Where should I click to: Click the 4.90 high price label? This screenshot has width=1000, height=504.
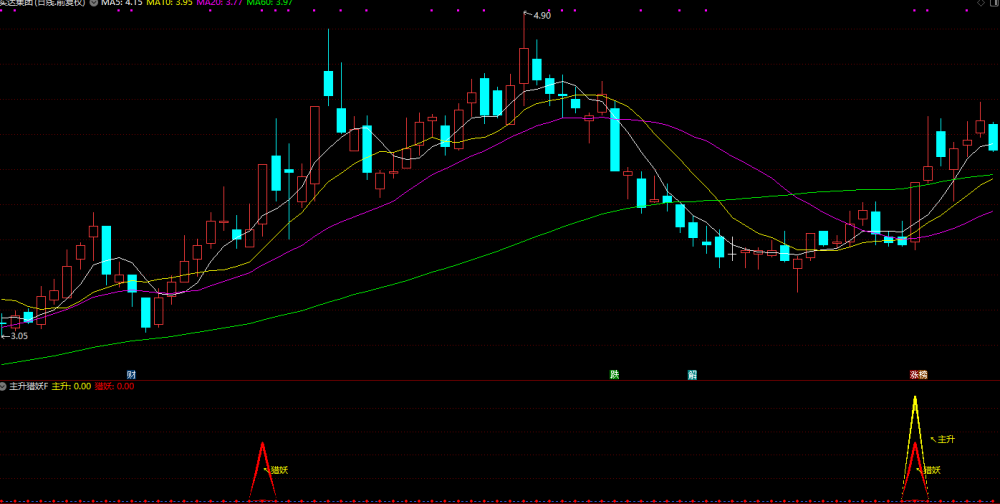pyautogui.click(x=541, y=15)
